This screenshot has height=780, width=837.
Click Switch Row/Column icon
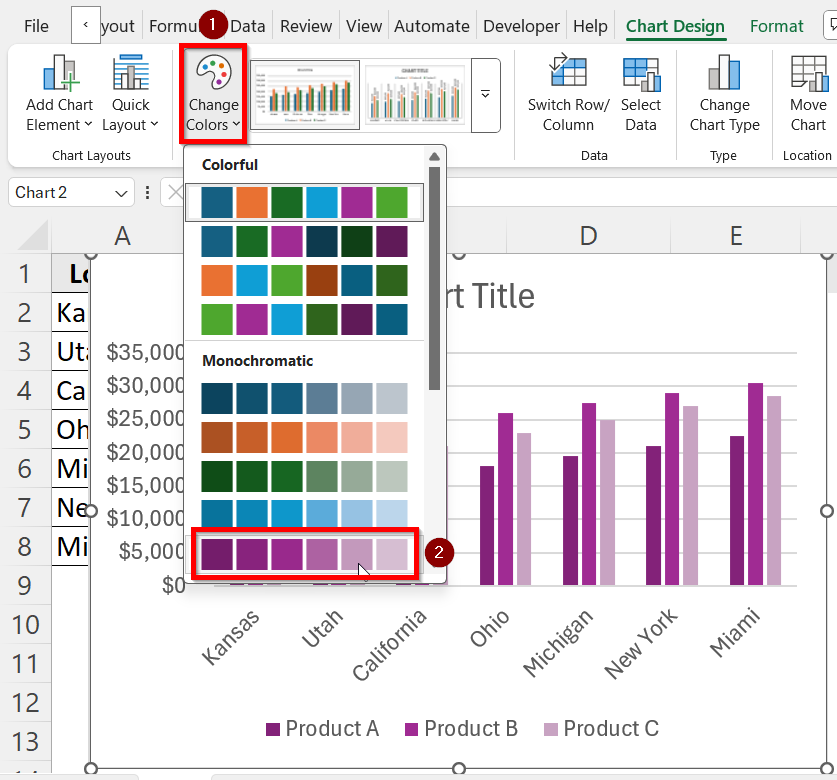[x=568, y=74]
